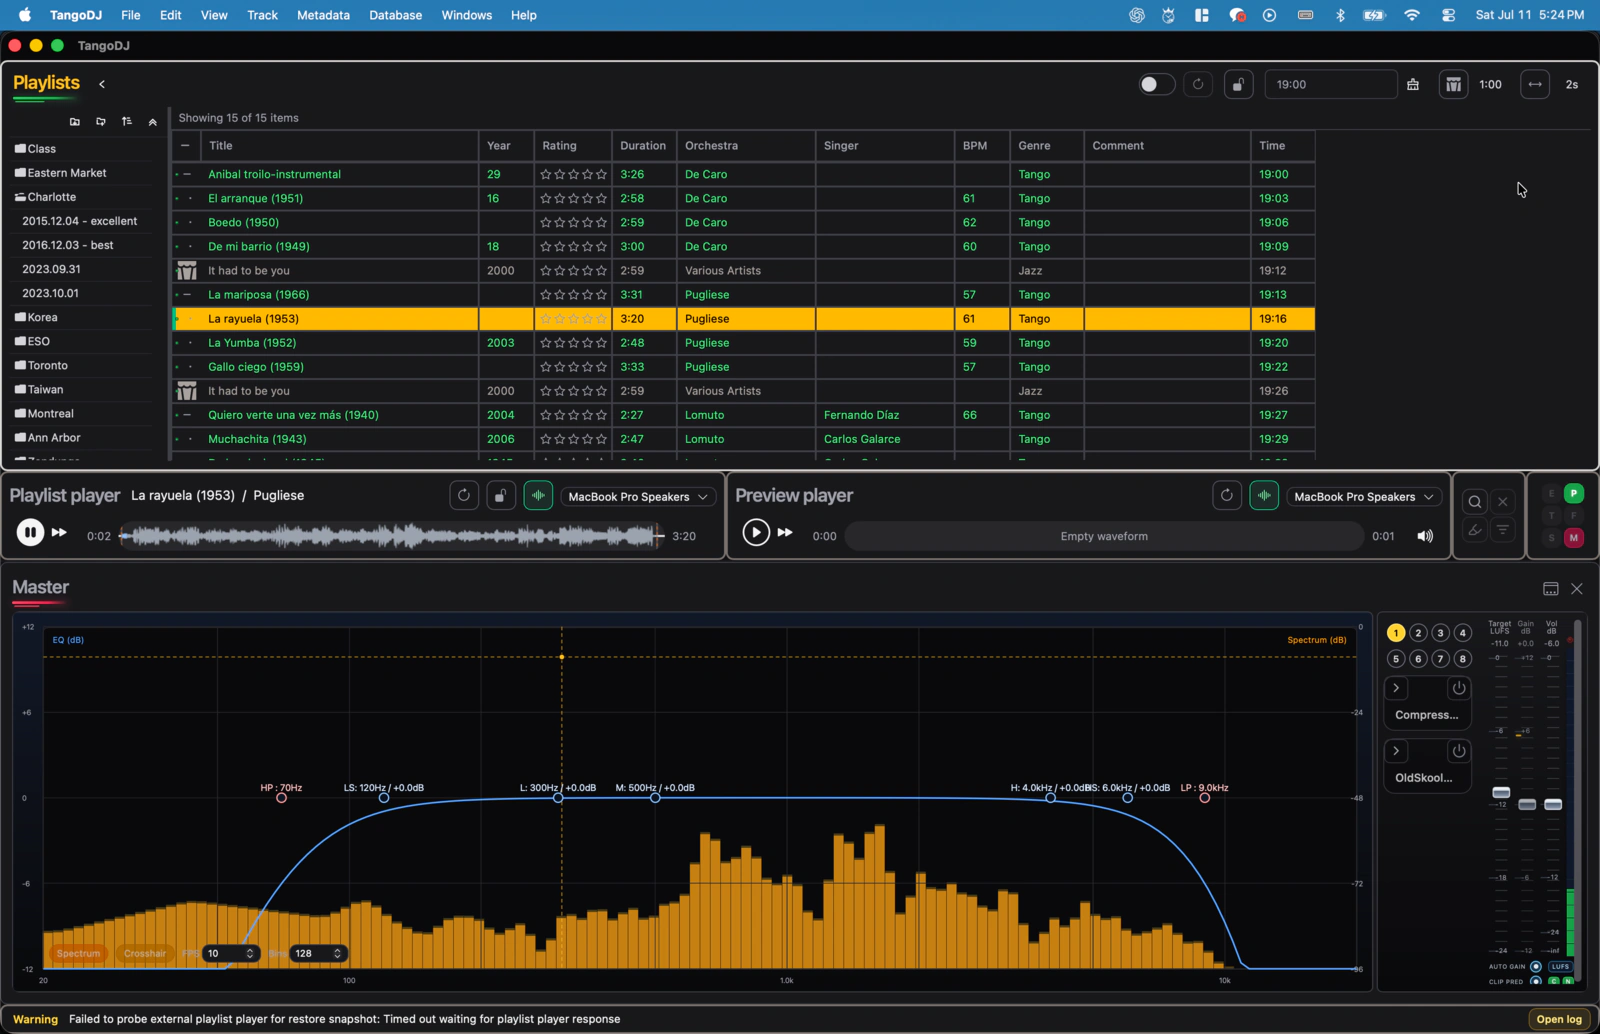Click the playlist refresh icon beside the unlock button
Screen dimensions: 1600x1034
coord(1198,85)
